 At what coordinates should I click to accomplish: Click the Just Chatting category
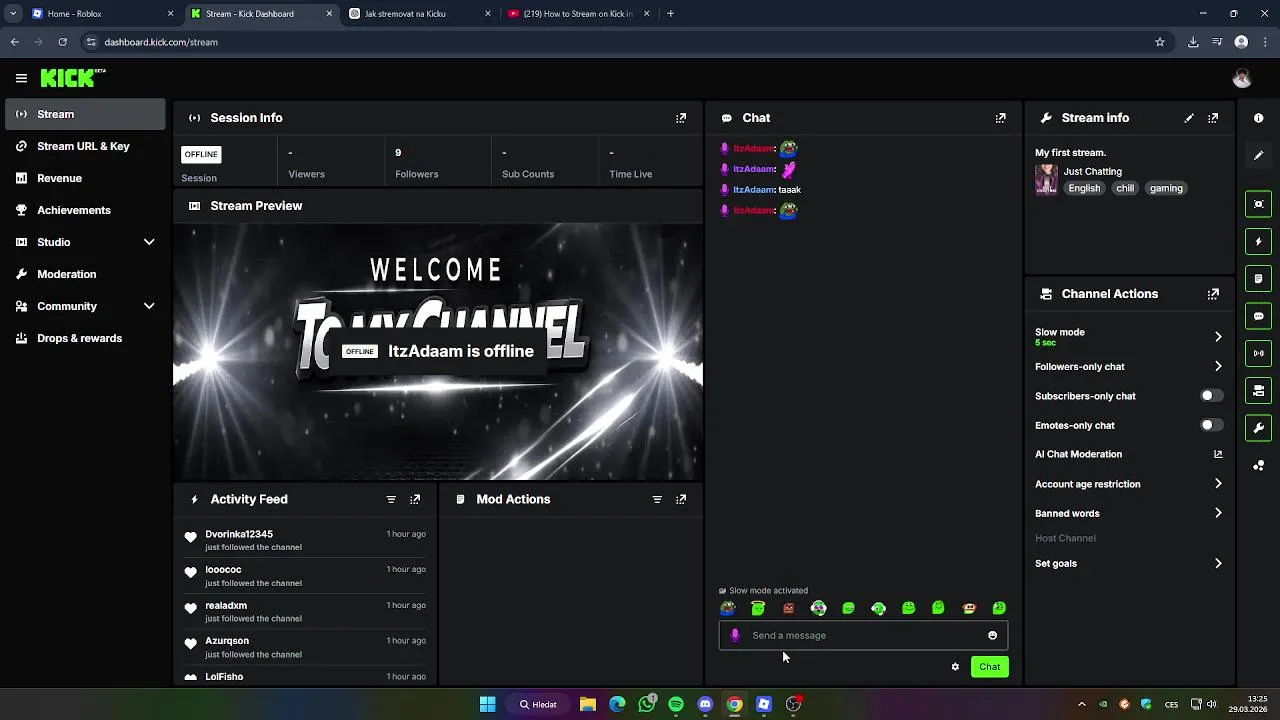(x=1092, y=172)
